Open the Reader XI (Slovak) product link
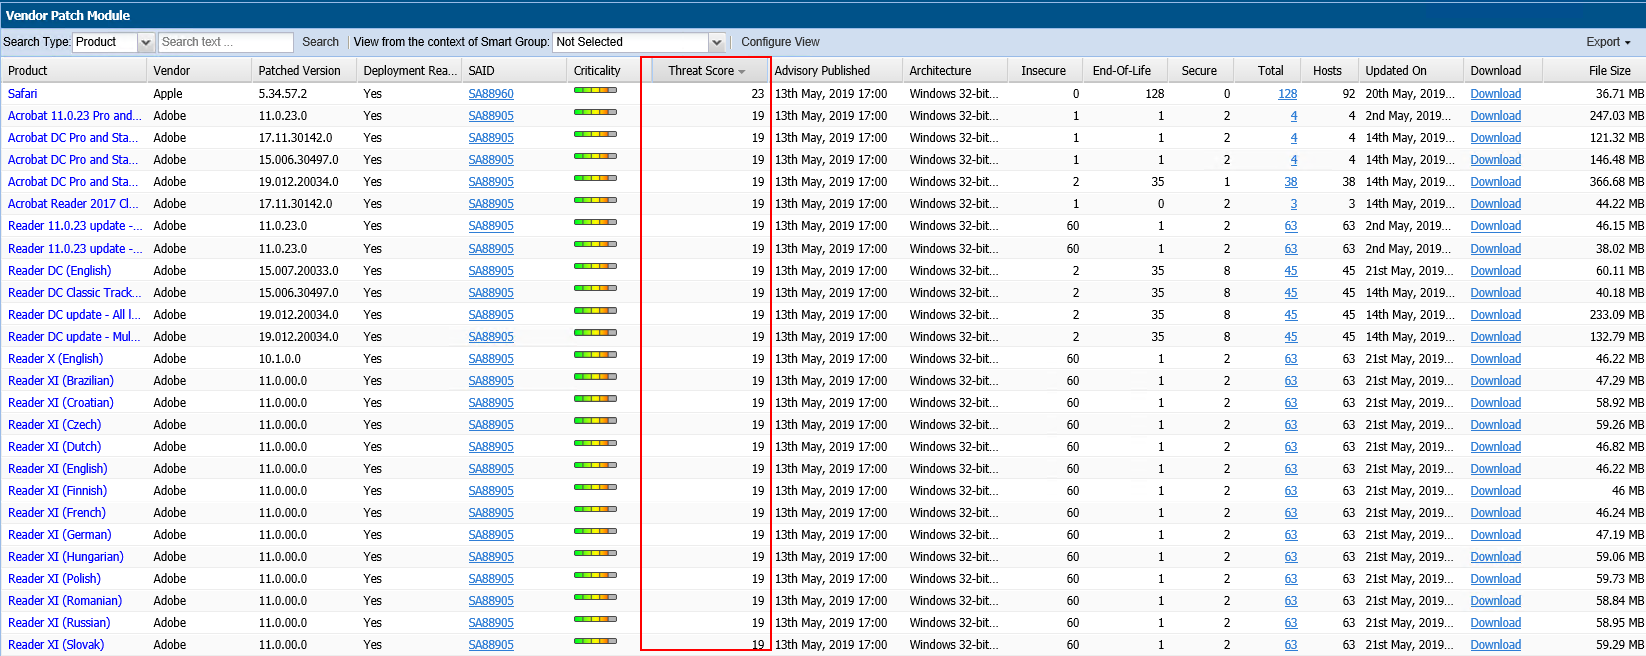 (x=56, y=645)
